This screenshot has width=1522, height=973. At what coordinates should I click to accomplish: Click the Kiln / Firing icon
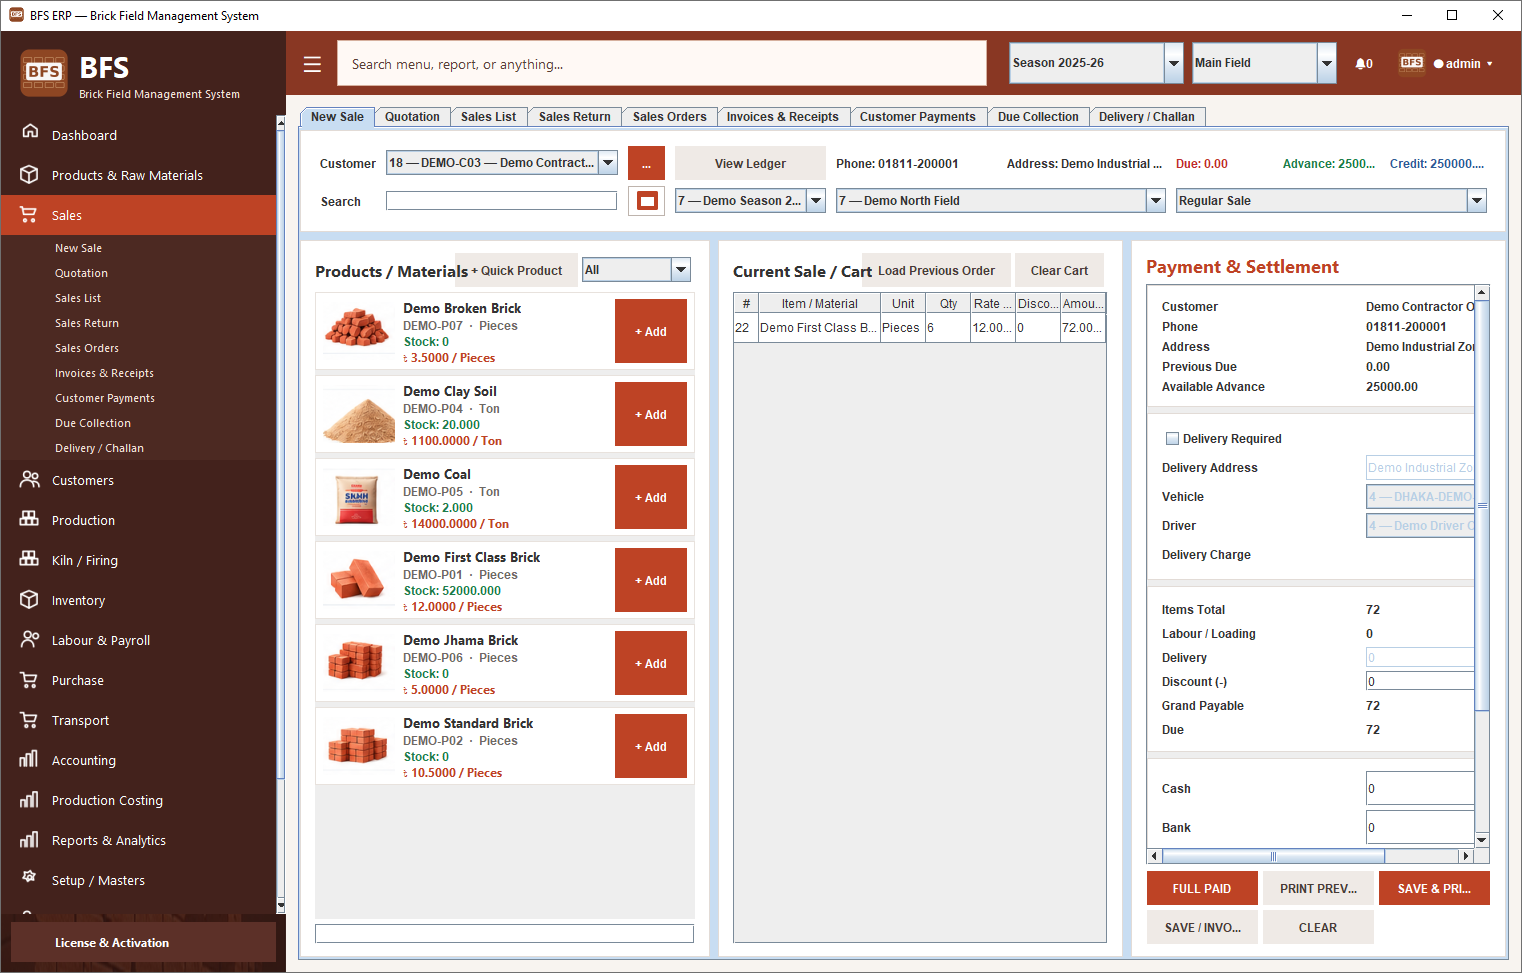tap(30, 559)
